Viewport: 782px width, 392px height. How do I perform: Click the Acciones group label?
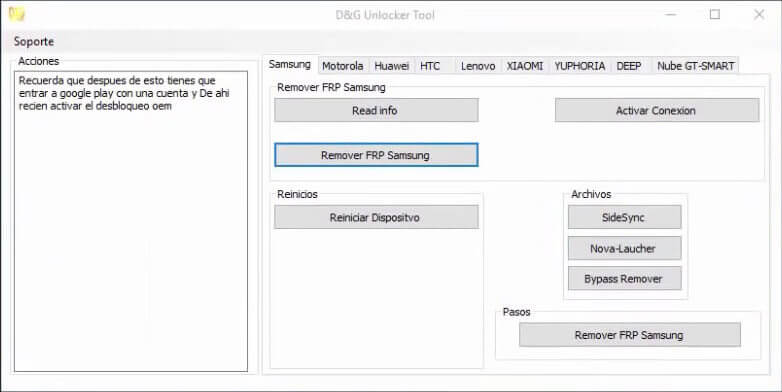pyautogui.click(x=38, y=61)
